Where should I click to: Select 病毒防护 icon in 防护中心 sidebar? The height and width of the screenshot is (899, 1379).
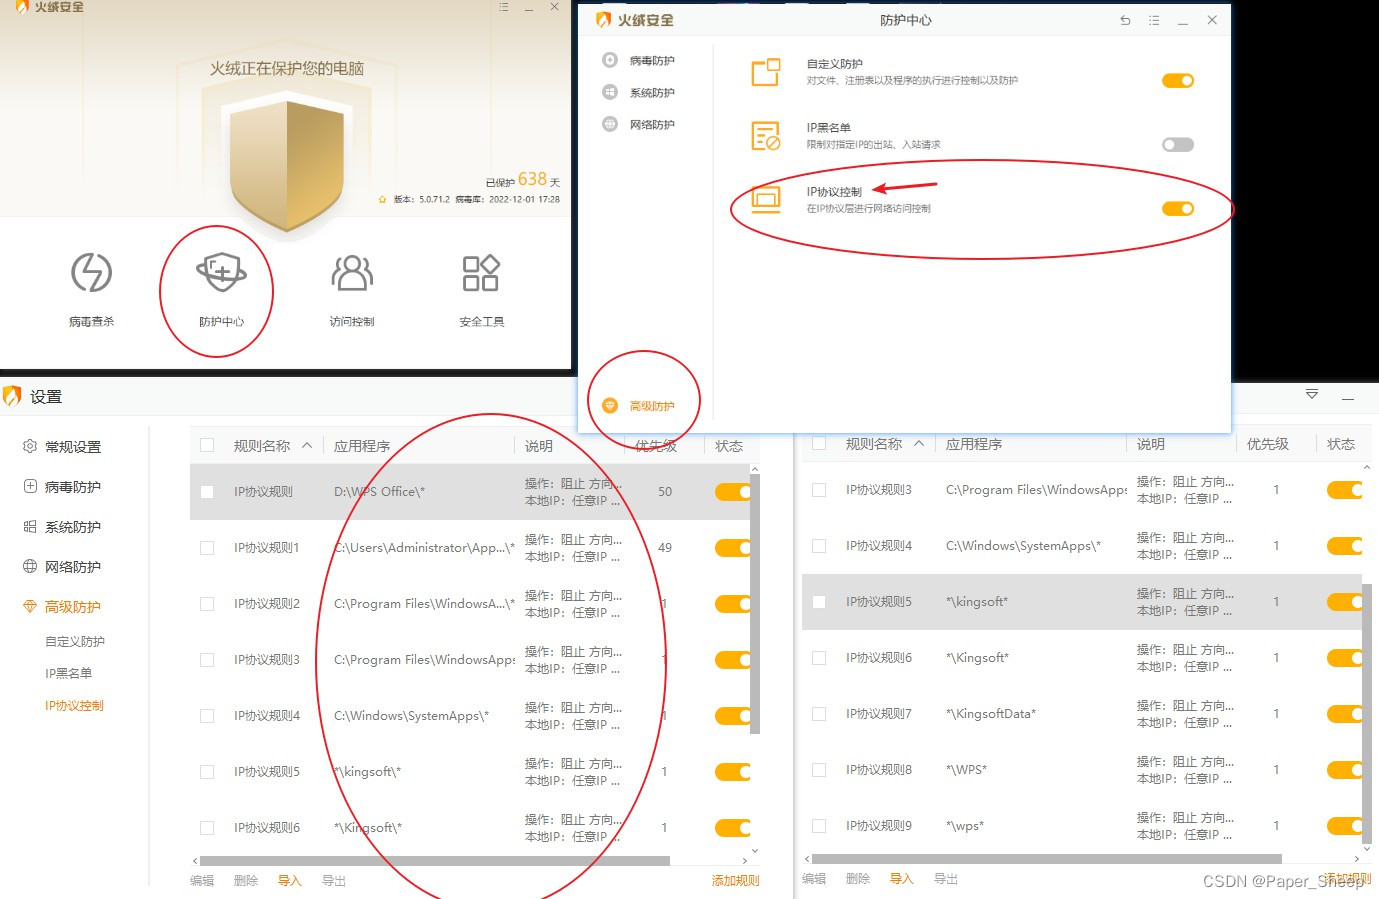pyautogui.click(x=610, y=60)
